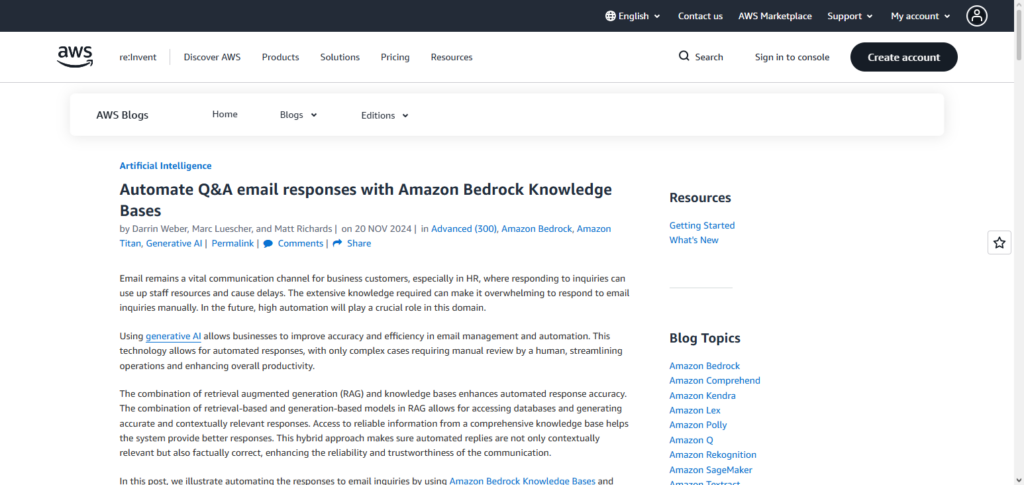This screenshot has width=1024, height=485.
Task: Click the Resources sidebar heading
Action: 700,198
